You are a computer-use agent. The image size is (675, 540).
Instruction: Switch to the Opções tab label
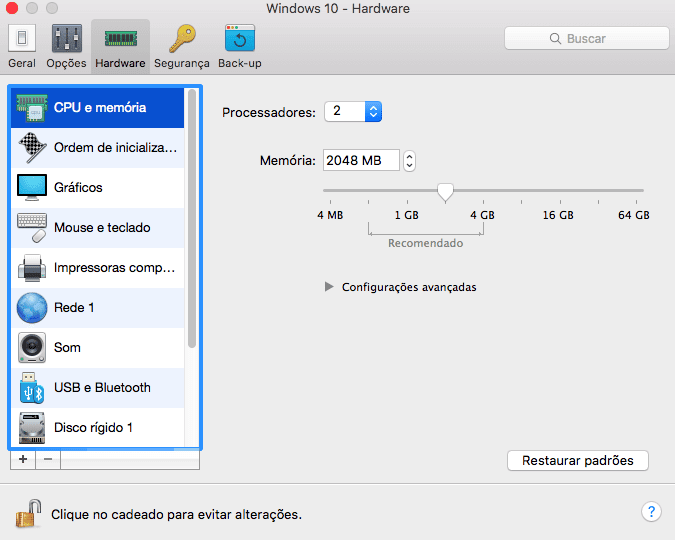click(x=66, y=63)
